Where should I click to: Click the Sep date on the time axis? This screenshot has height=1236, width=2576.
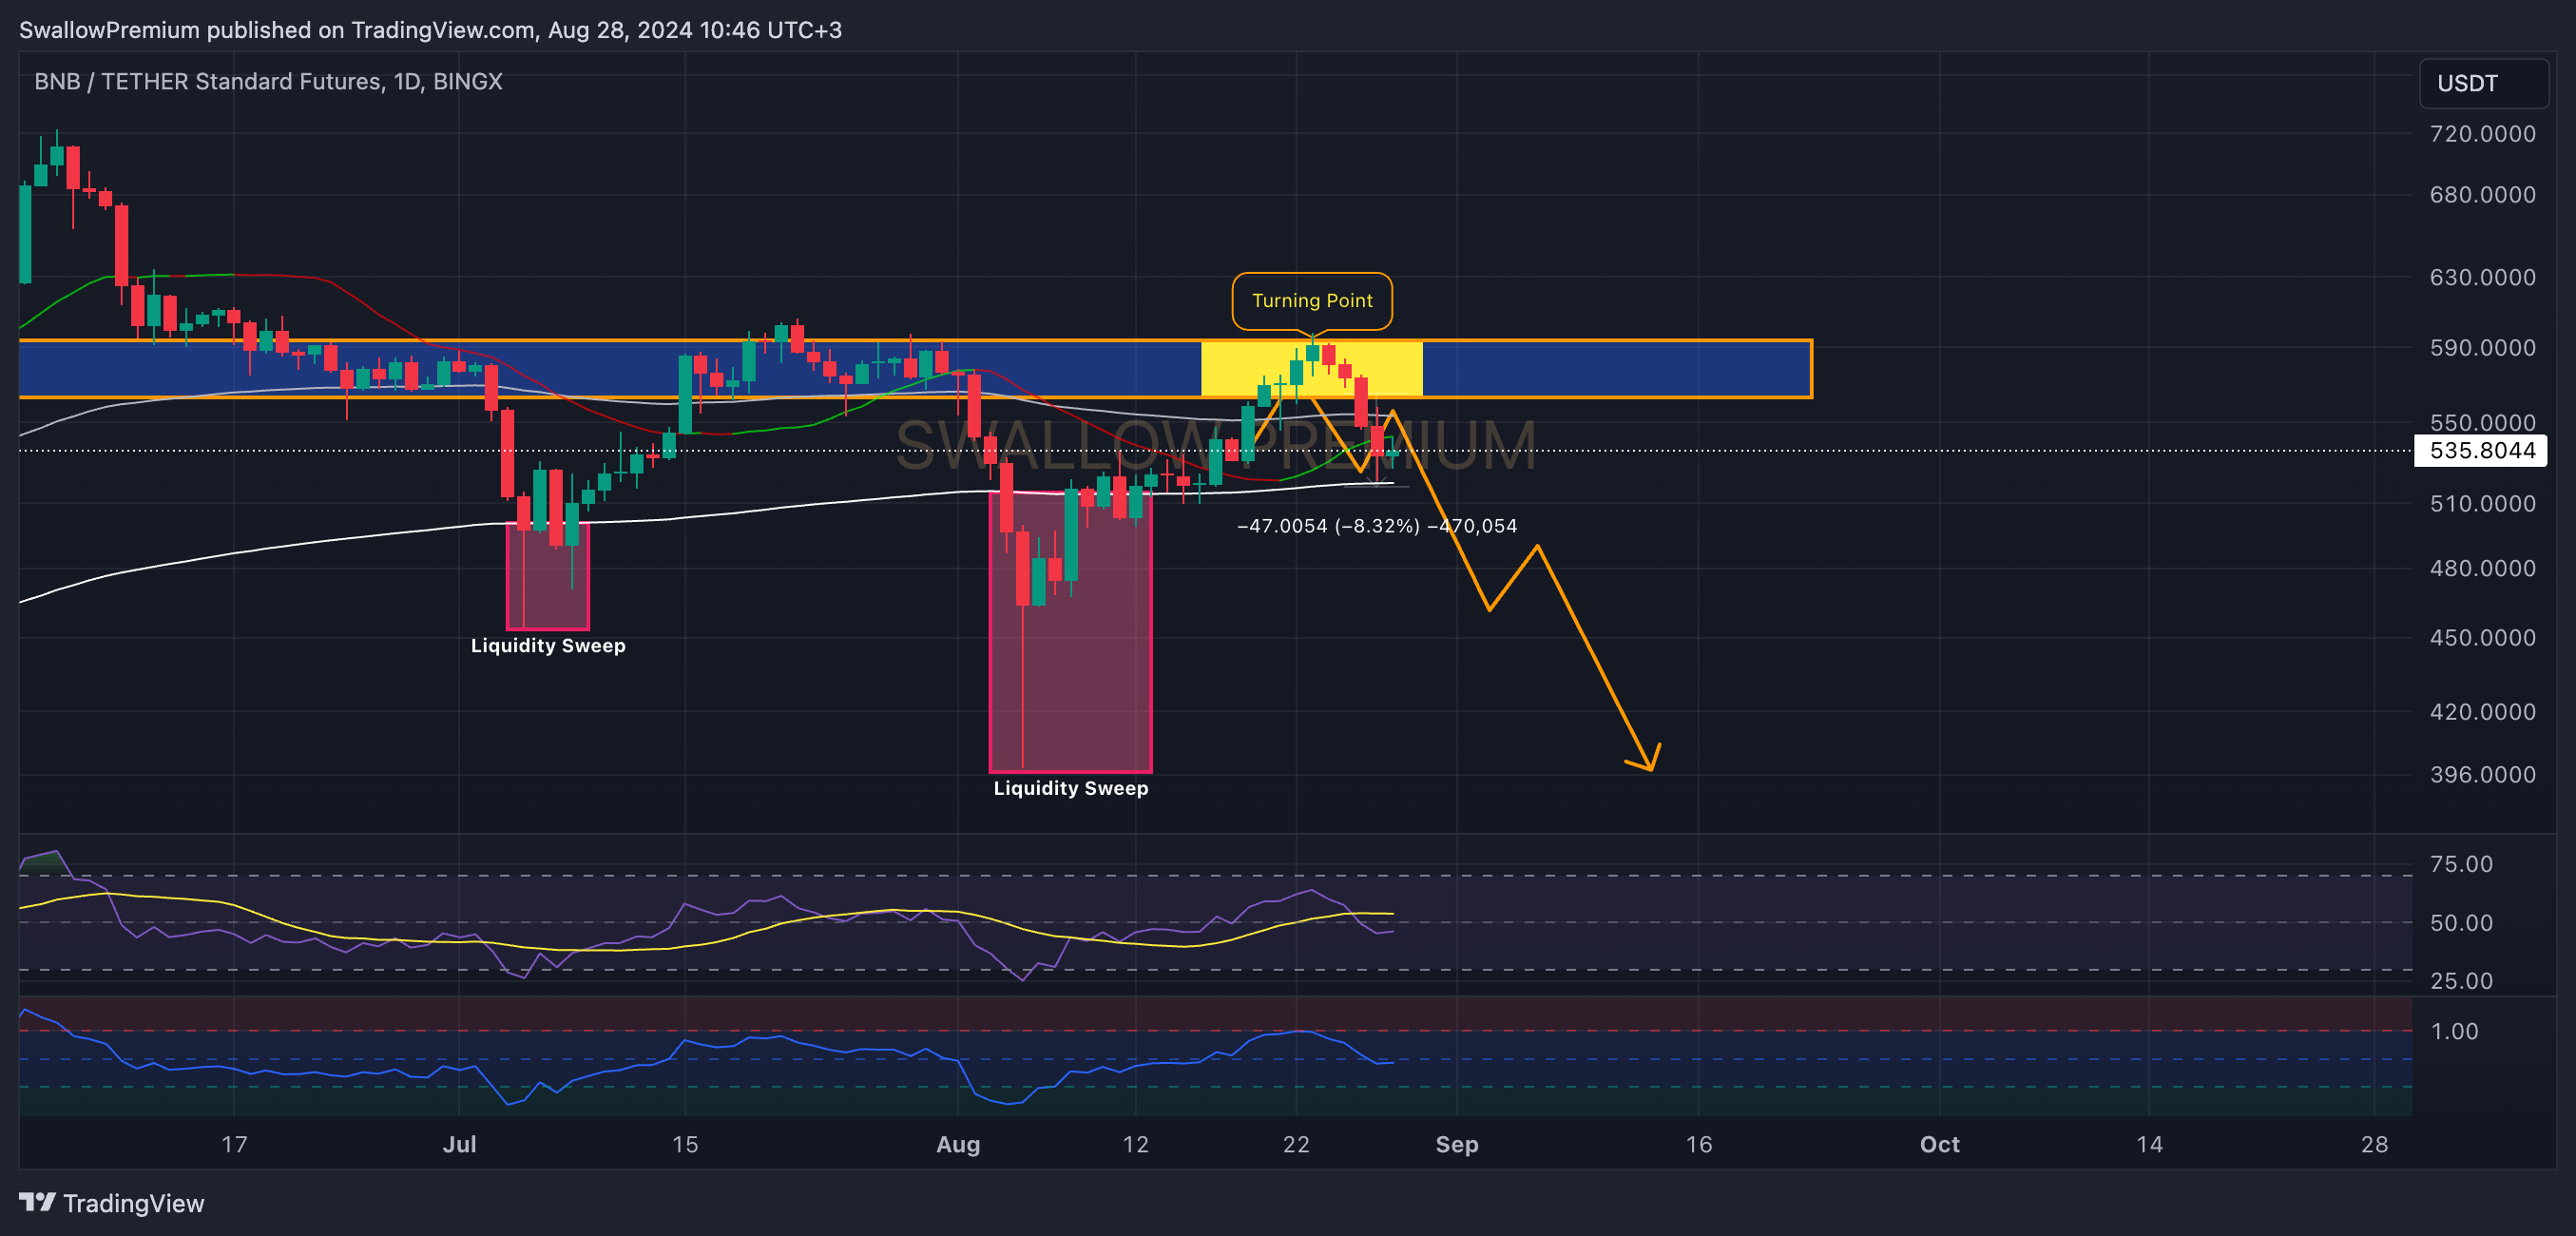tap(1456, 1145)
